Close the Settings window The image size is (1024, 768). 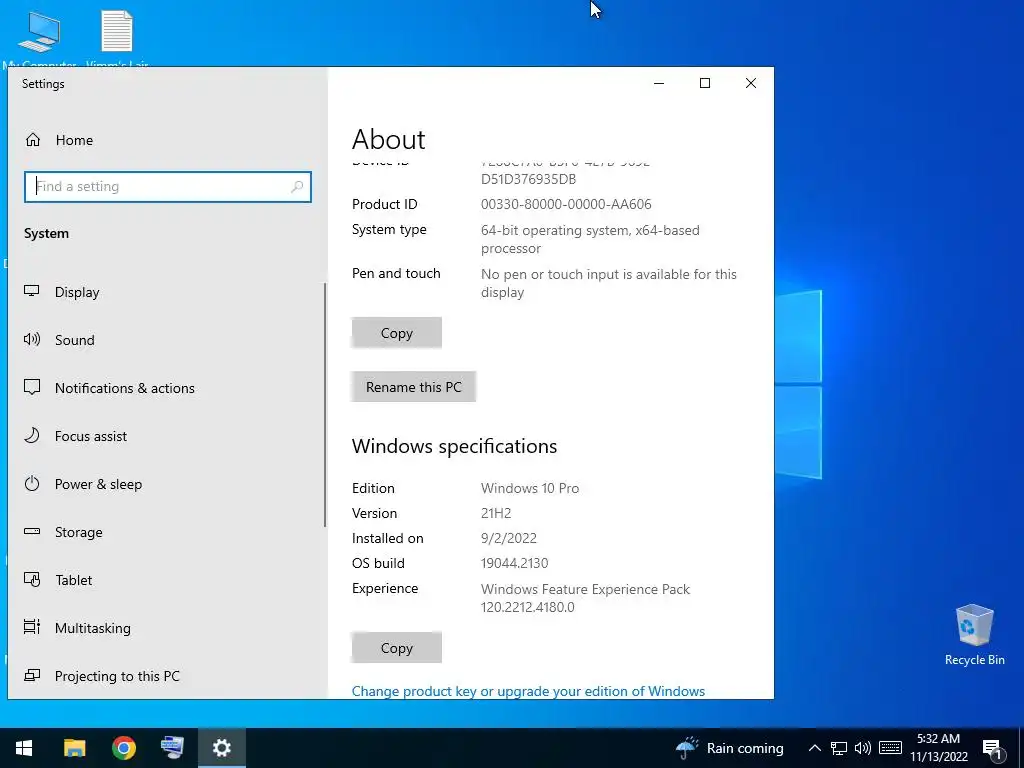[751, 83]
